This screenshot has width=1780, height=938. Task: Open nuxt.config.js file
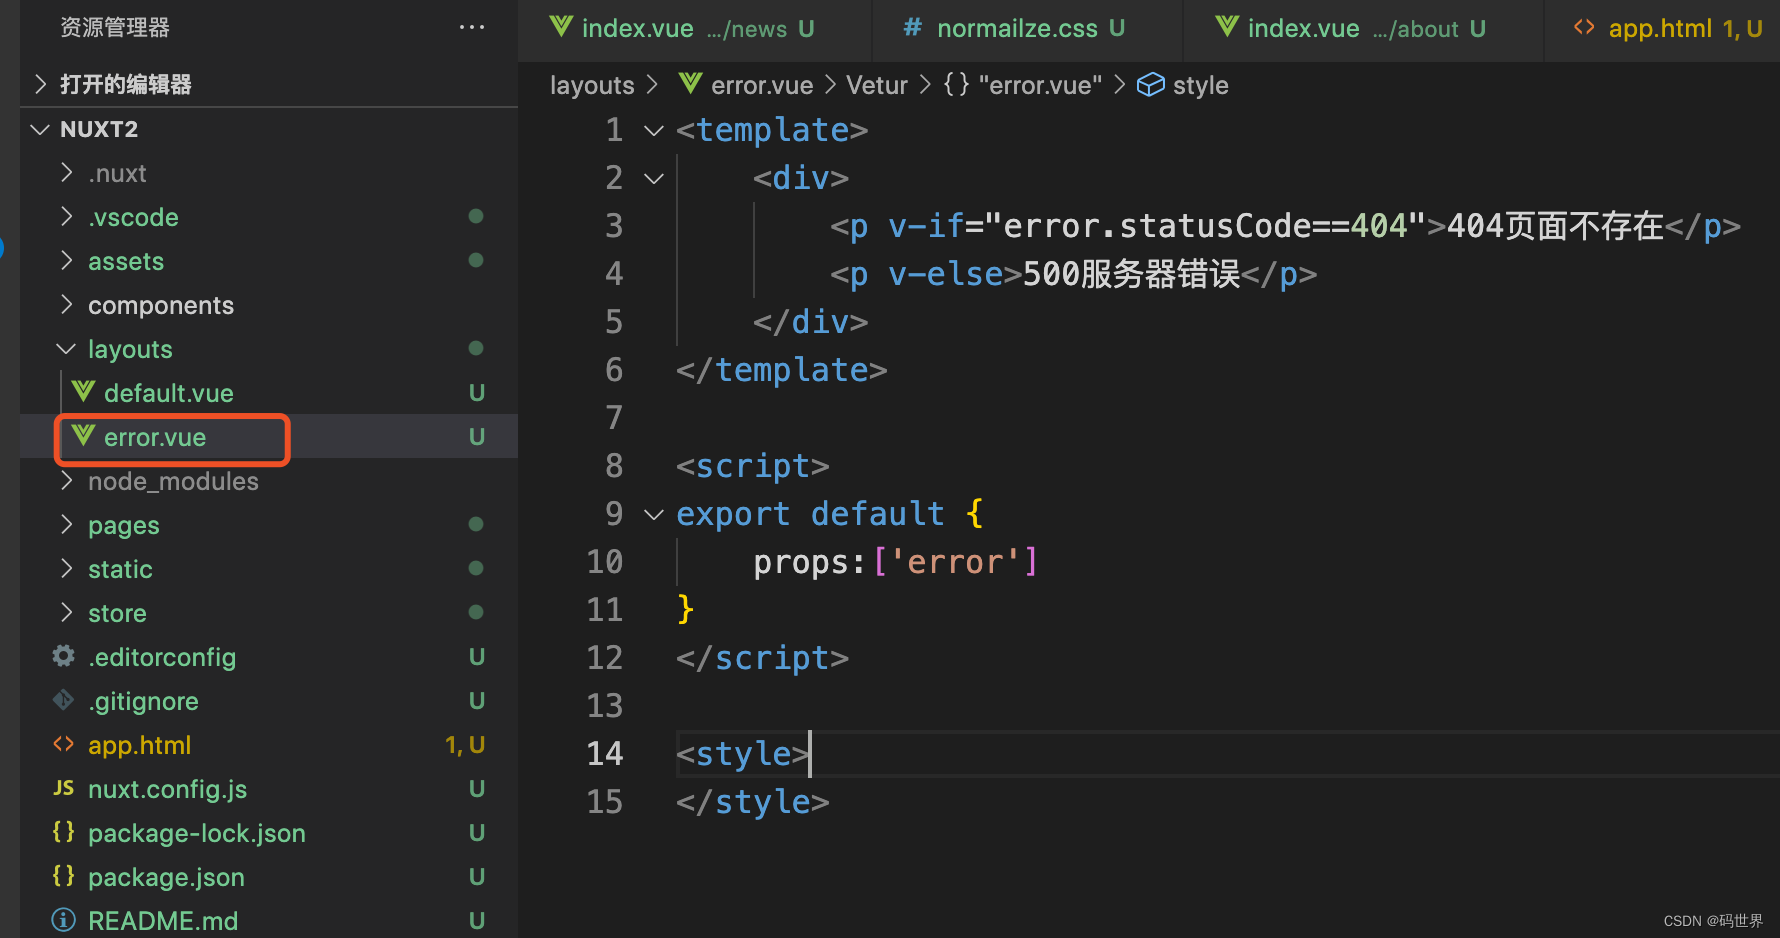(269, 789)
